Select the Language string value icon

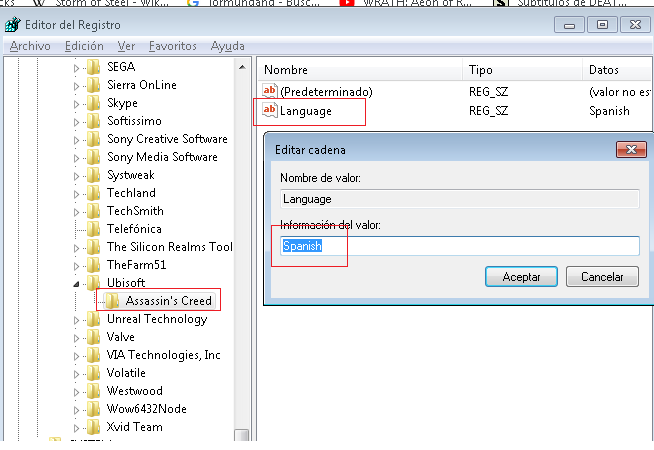pyautogui.click(x=269, y=111)
